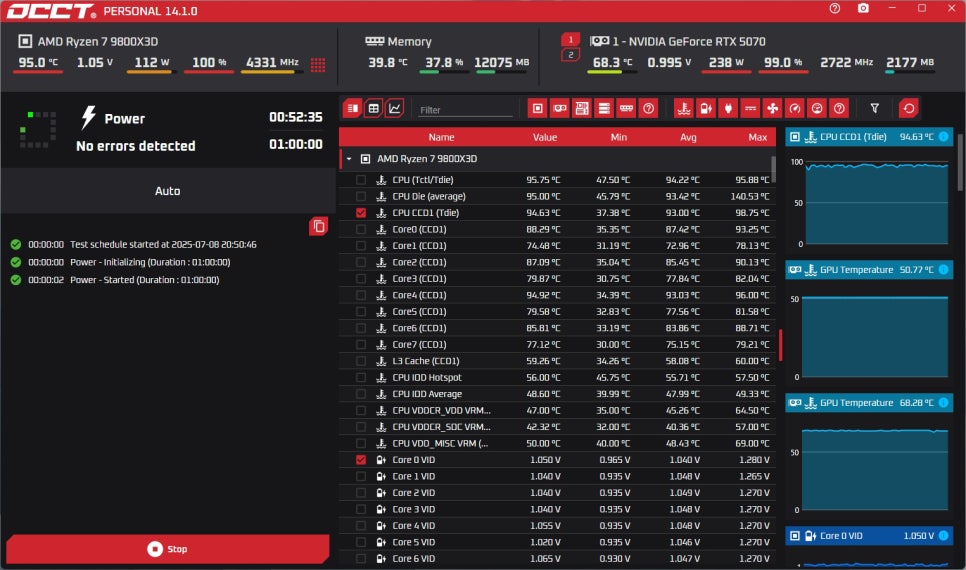This screenshot has width=966, height=570.
Task: Select log entry 'Power - Started (Duration : 01:00:00)'
Action: pyautogui.click(x=145, y=280)
